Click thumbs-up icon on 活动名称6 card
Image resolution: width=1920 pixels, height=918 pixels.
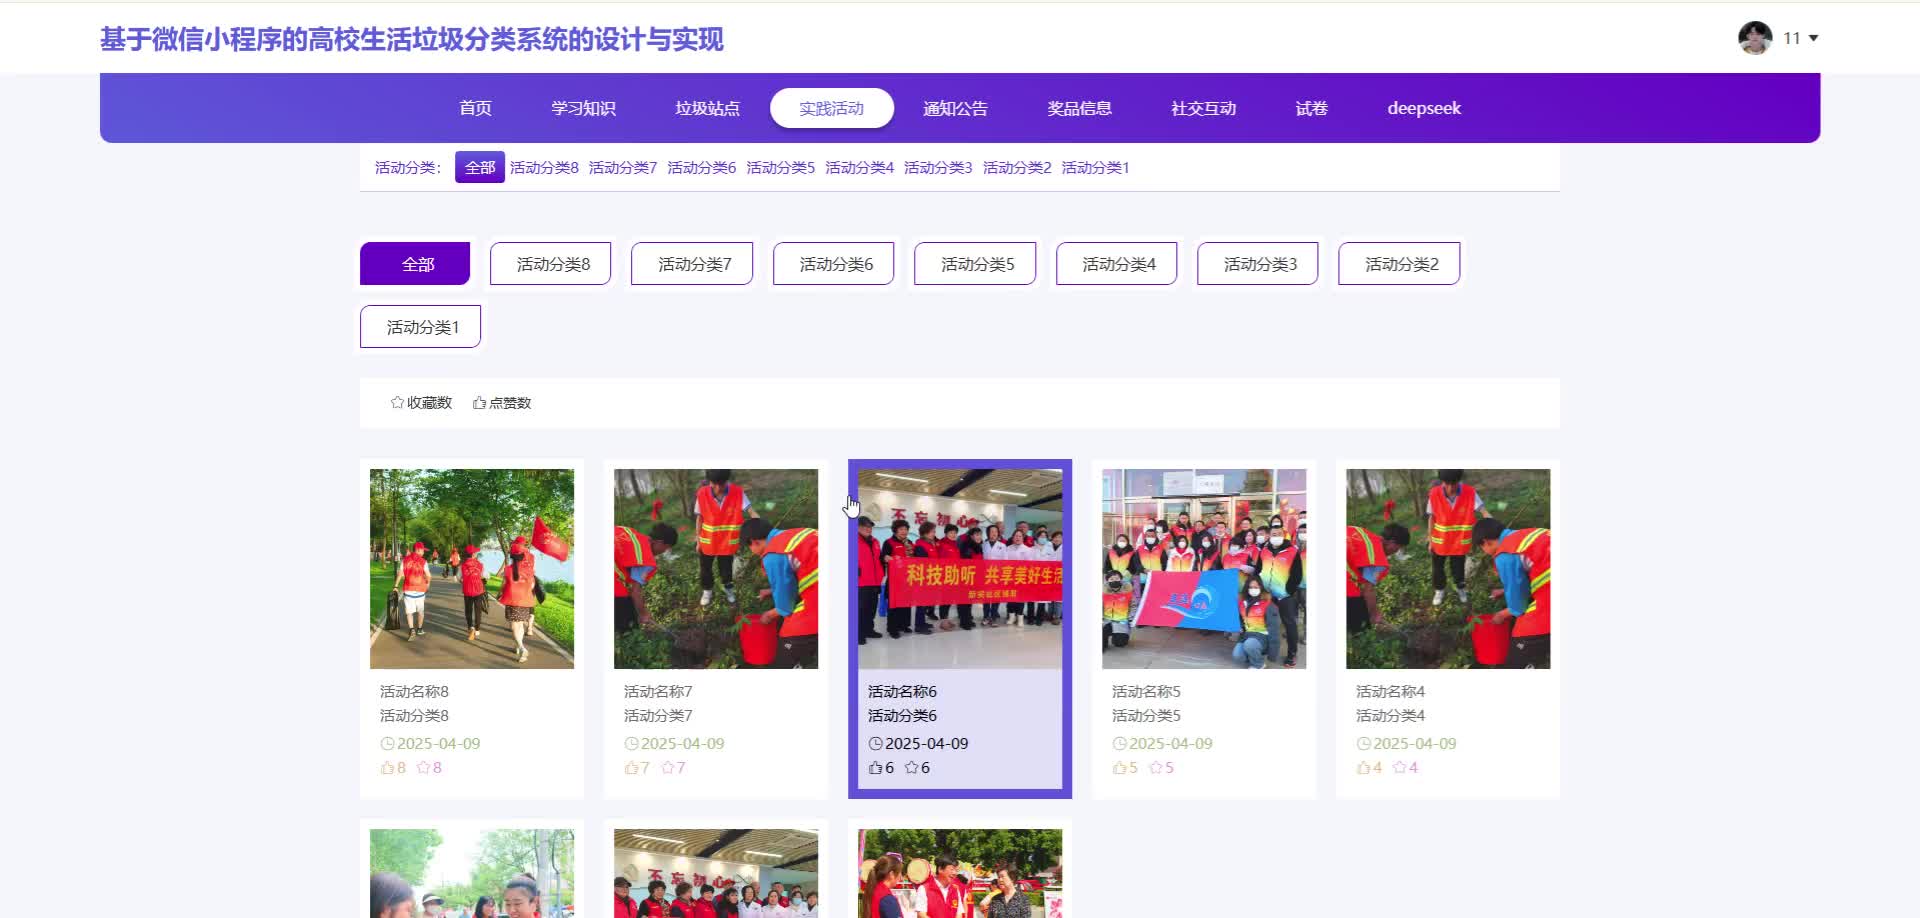coord(875,768)
